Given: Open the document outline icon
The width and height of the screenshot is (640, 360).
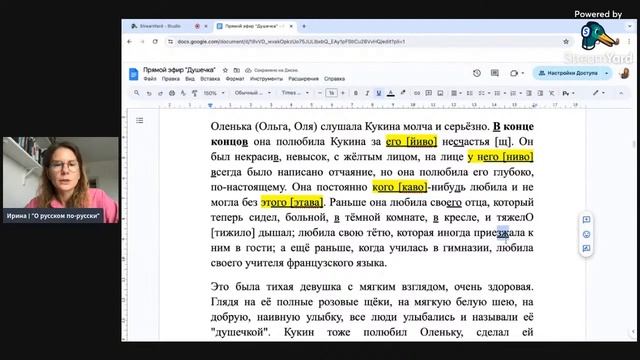Looking at the screenshot, I should (x=140, y=120).
